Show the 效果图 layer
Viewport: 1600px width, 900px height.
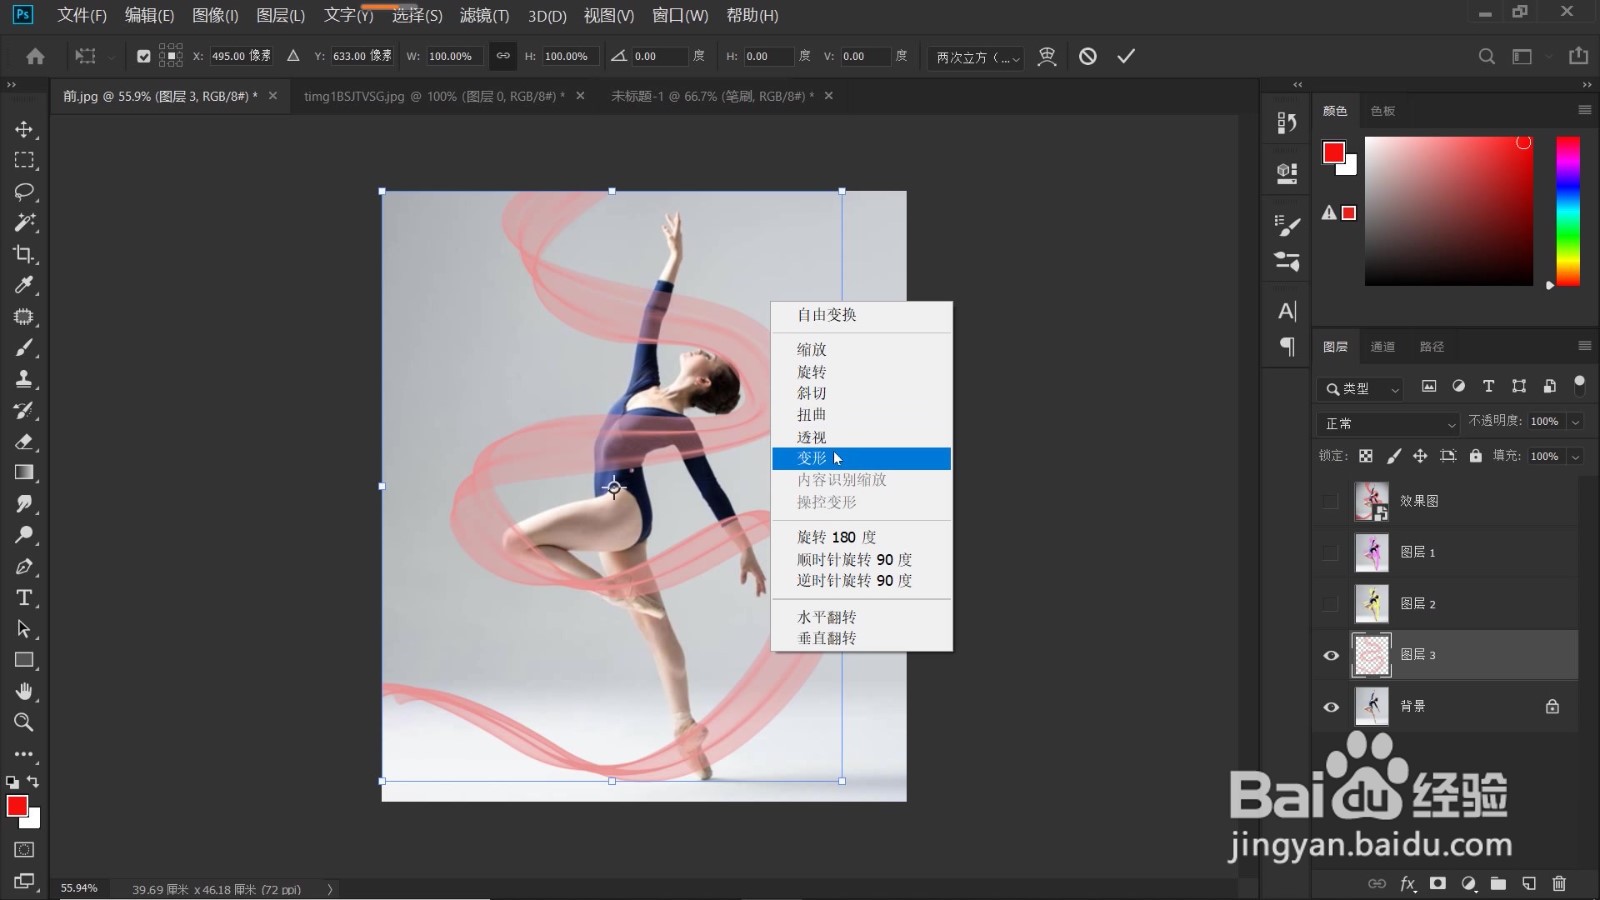coord(1331,501)
